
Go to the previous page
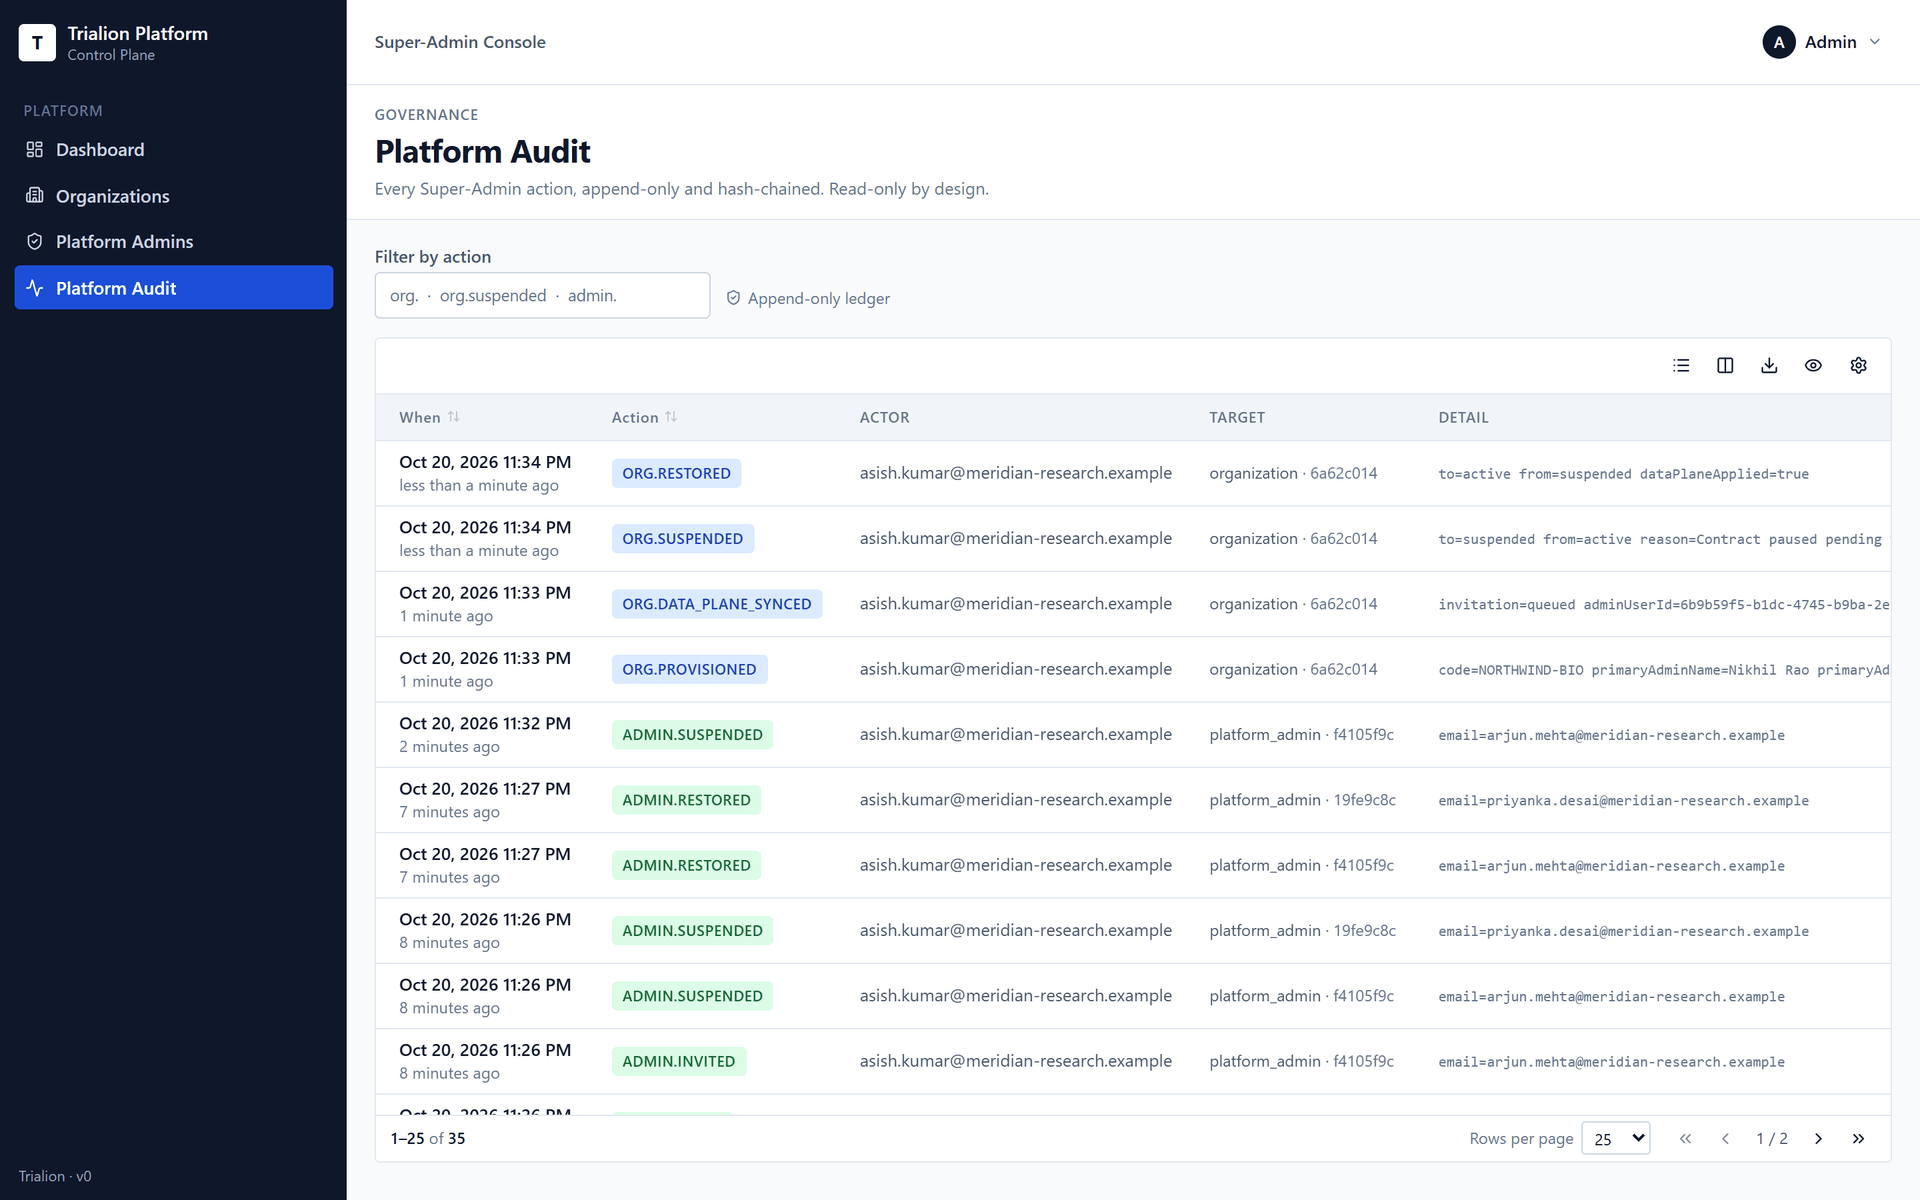click(1725, 1139)
